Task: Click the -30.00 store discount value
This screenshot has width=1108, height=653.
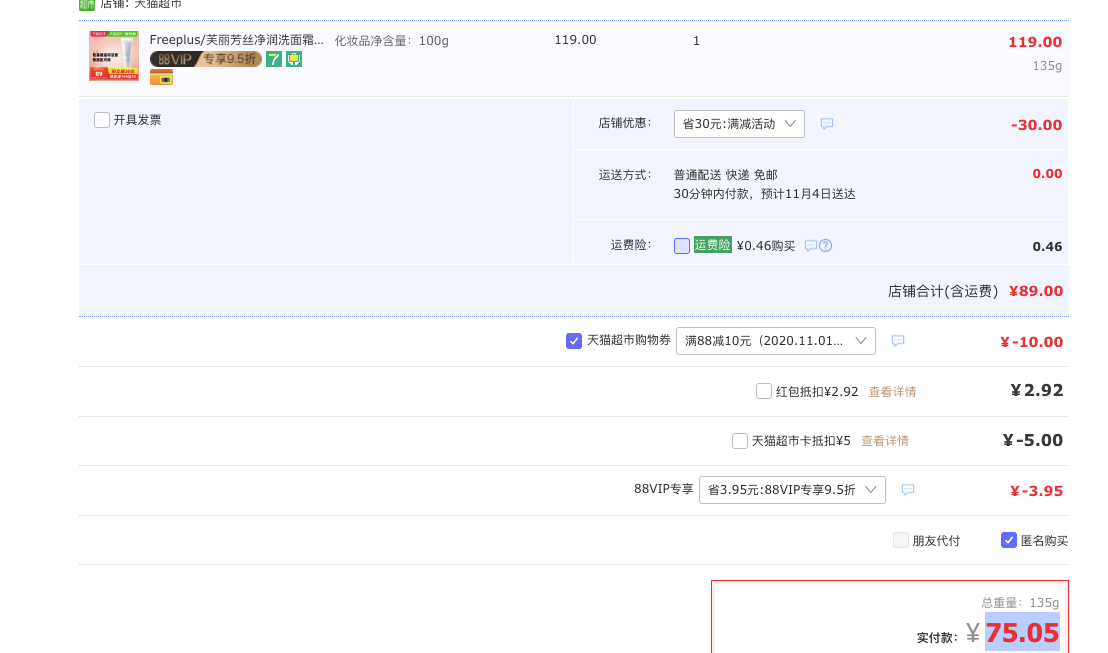Action: click(x=1036, y=125)
